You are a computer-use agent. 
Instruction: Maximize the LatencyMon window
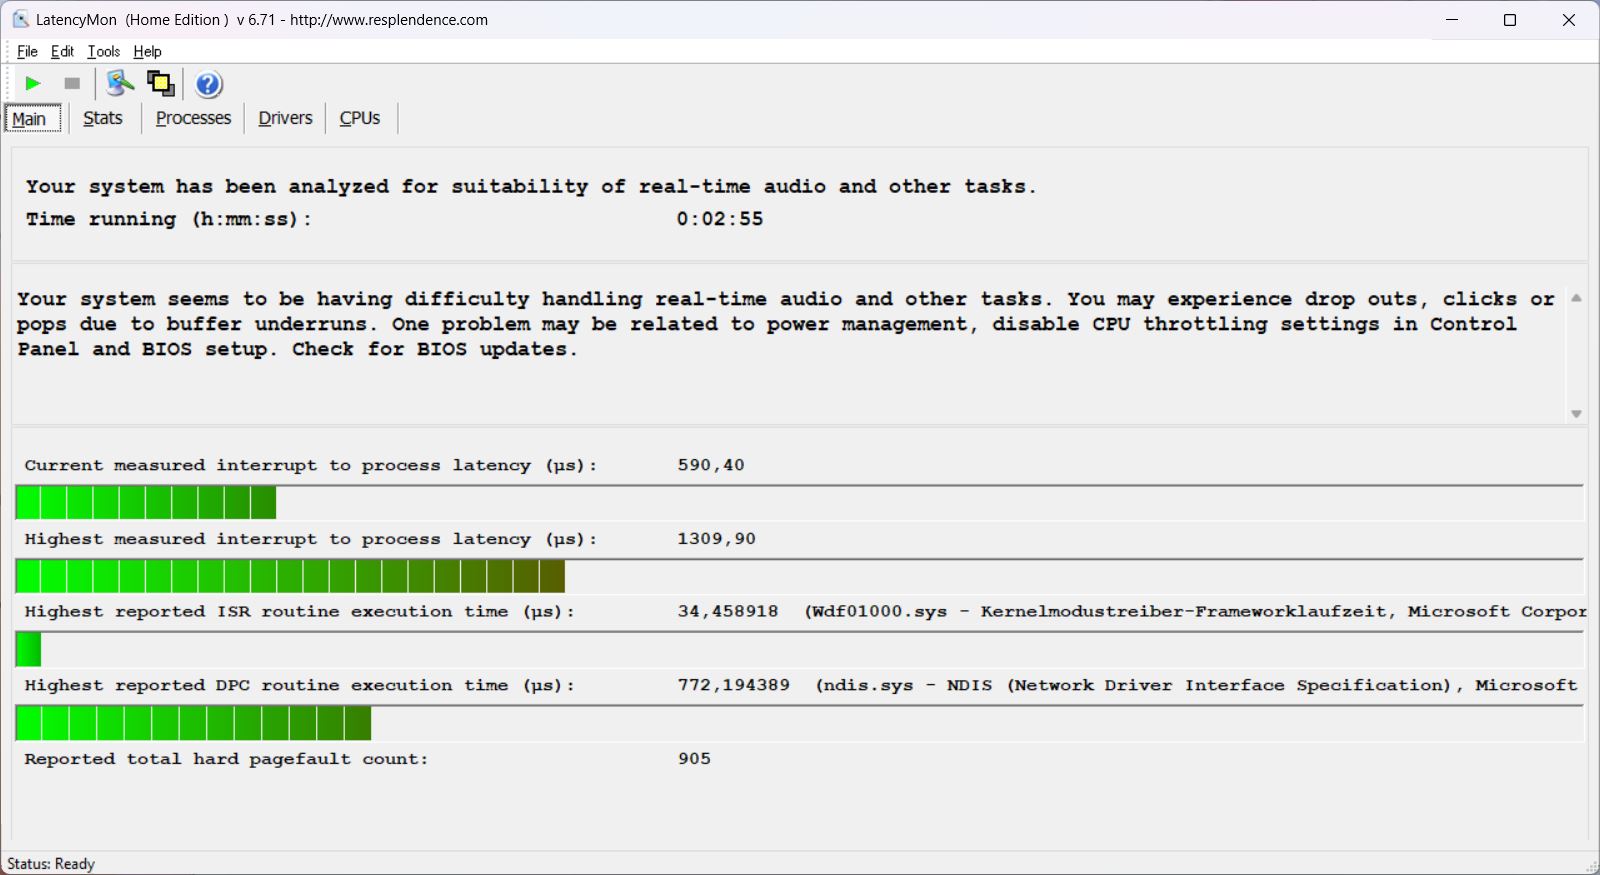[x=1510, y=20]
